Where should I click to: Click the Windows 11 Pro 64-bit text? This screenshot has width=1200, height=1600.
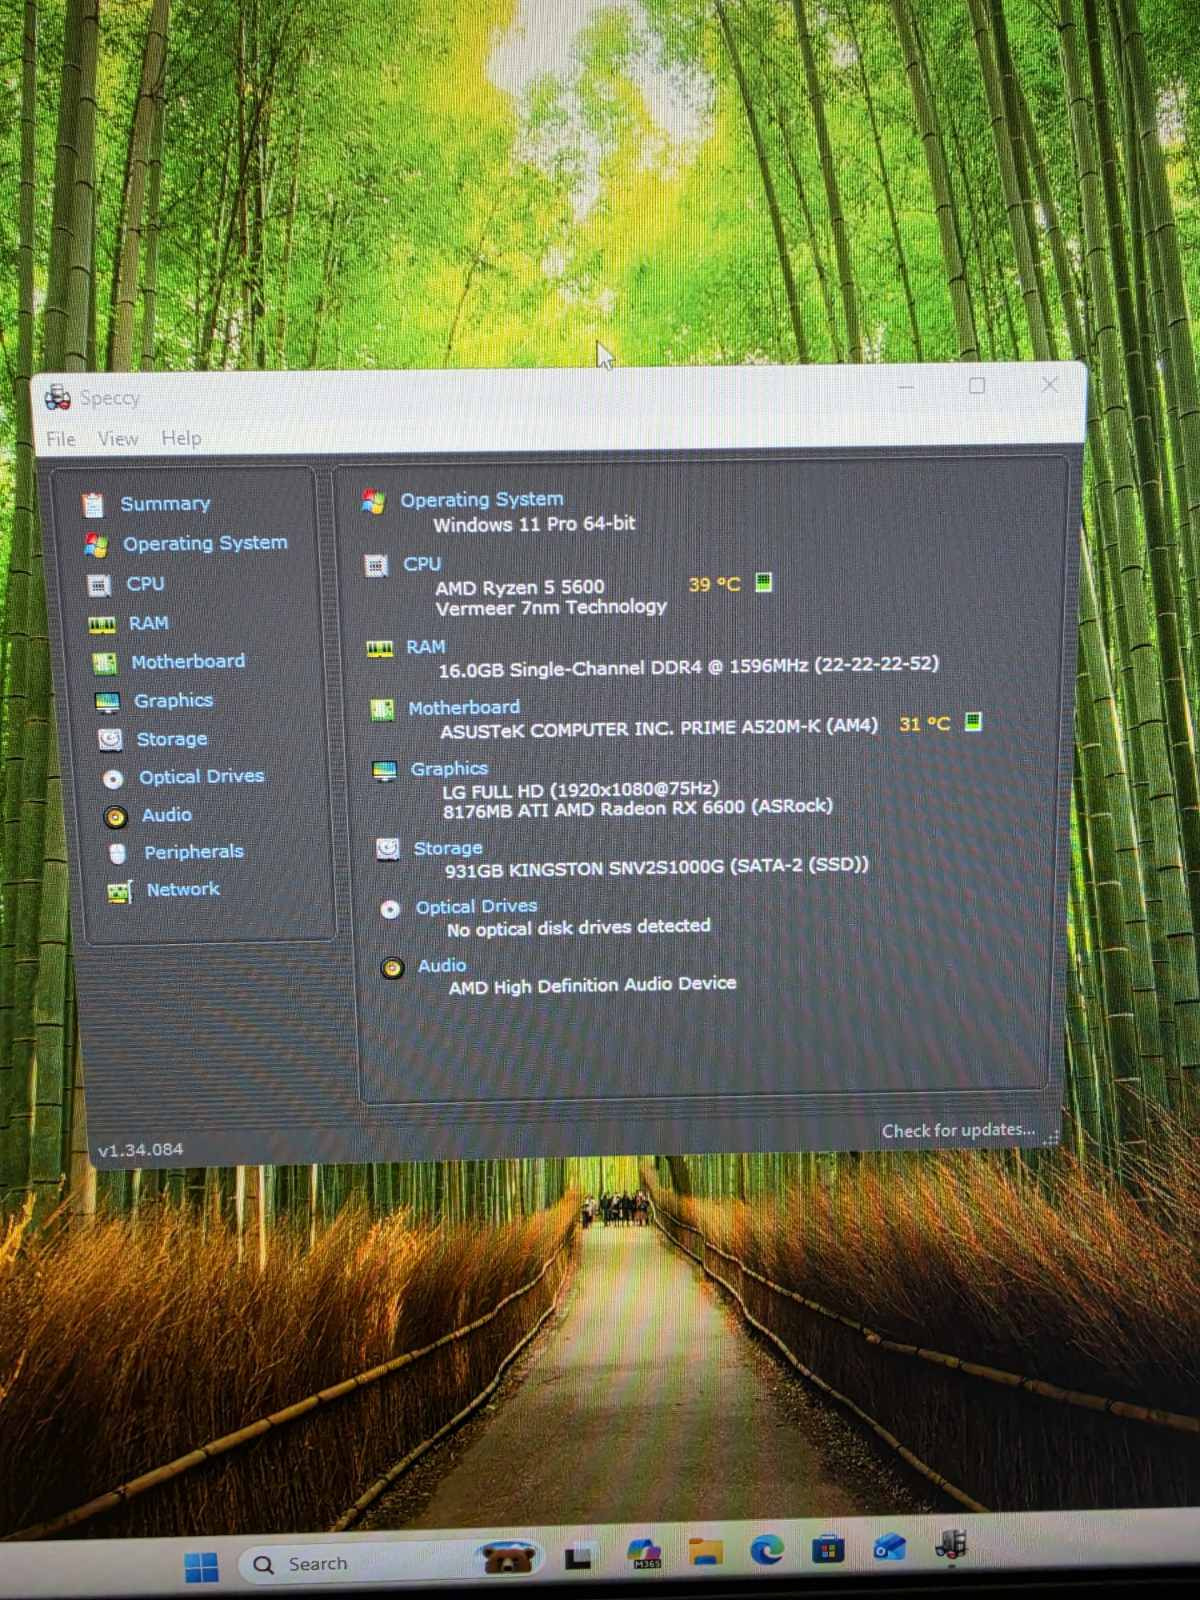click(534, 523)
